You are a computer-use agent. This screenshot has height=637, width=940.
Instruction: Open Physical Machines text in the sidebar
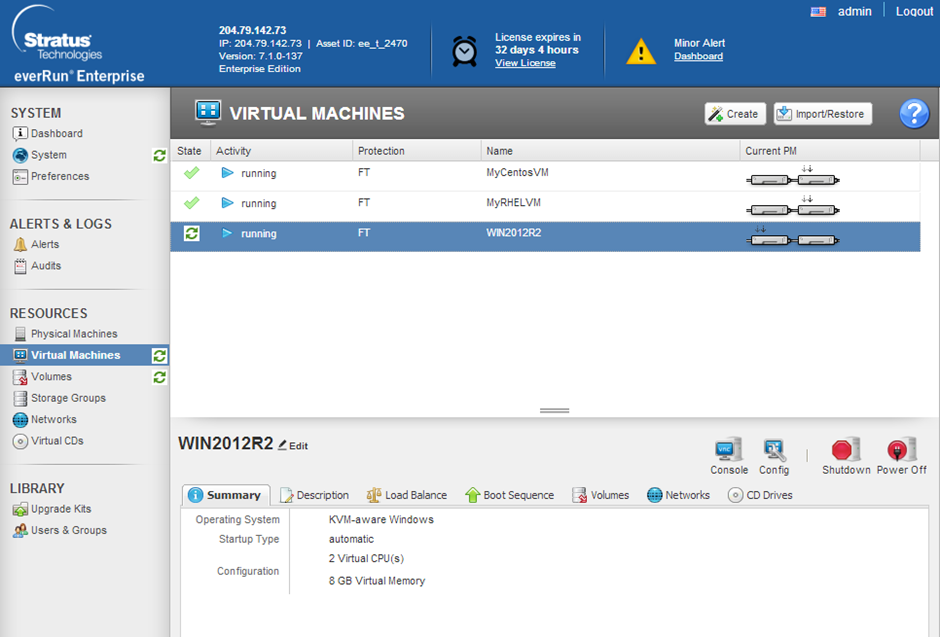pyautogui.click(x=74, y=334)
